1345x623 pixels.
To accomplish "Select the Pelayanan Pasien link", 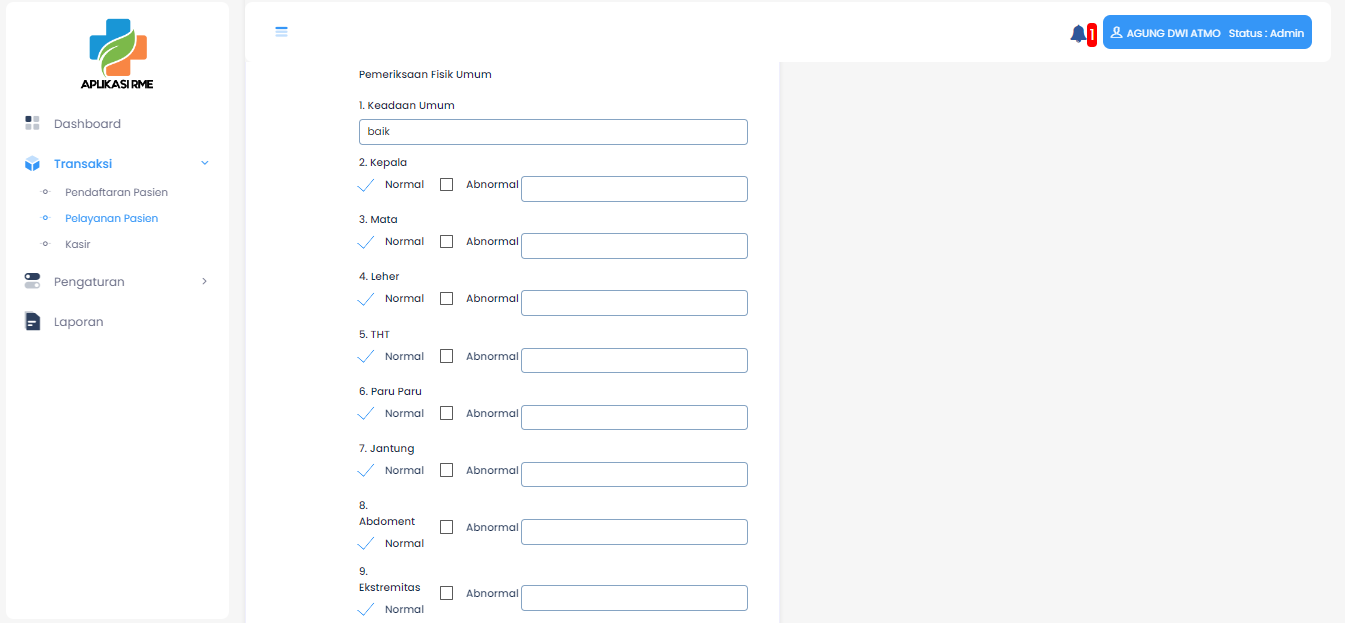I will pyautogui.click(x=111, y=218).
